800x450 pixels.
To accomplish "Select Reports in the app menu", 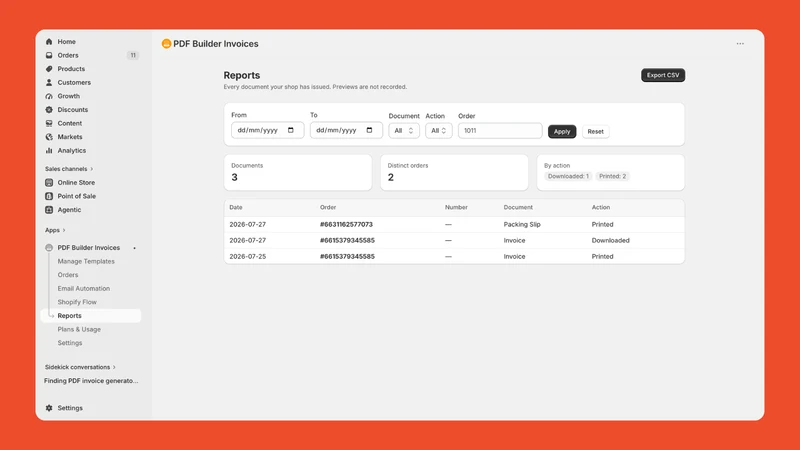I will pos(90,316).
